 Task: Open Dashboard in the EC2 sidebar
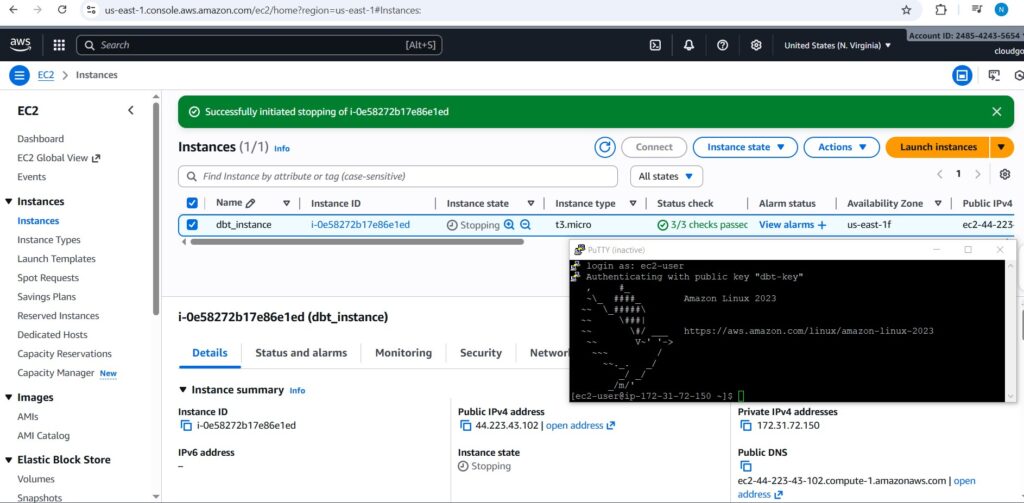pyautogui.click(x=40, y=138)
